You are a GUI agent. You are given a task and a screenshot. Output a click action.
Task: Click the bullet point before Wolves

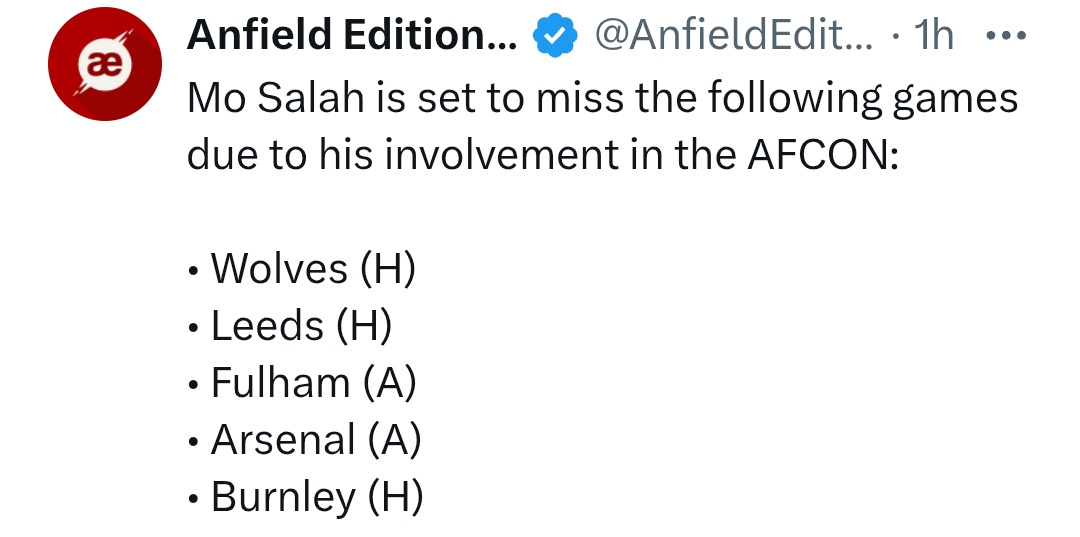pyautogui.click(x=194, y=271)
